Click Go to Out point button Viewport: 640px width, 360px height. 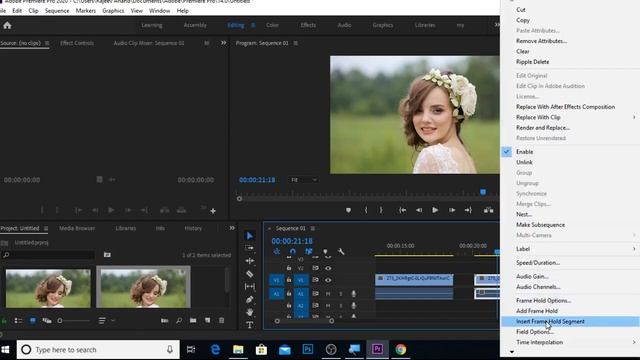[x=468, y=210]
